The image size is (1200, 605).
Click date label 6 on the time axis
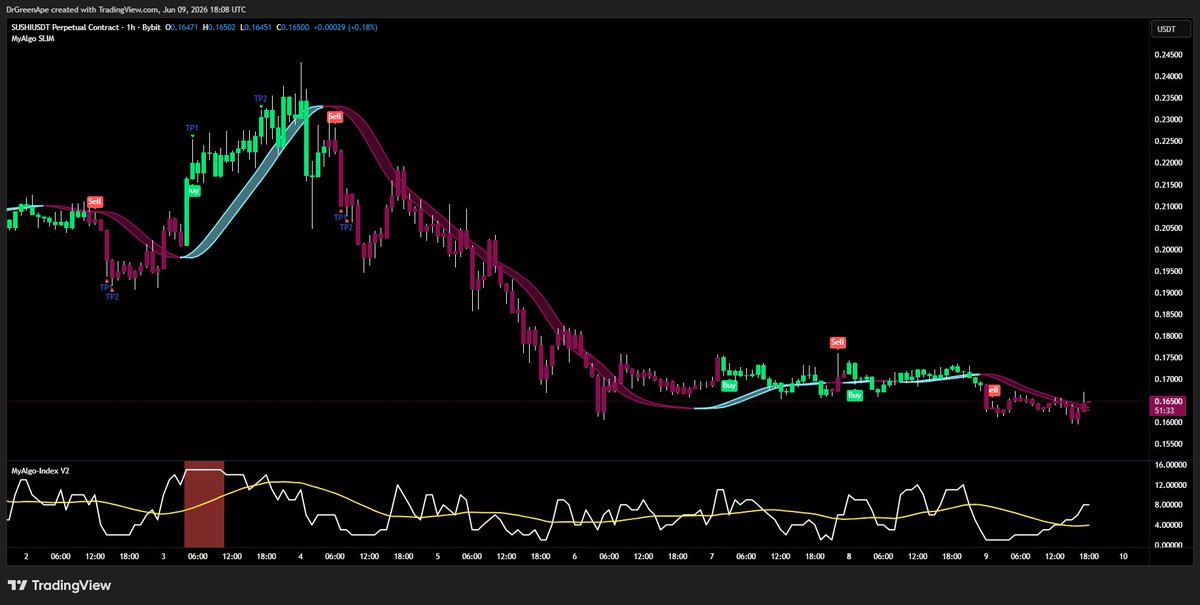pos(574,556)
